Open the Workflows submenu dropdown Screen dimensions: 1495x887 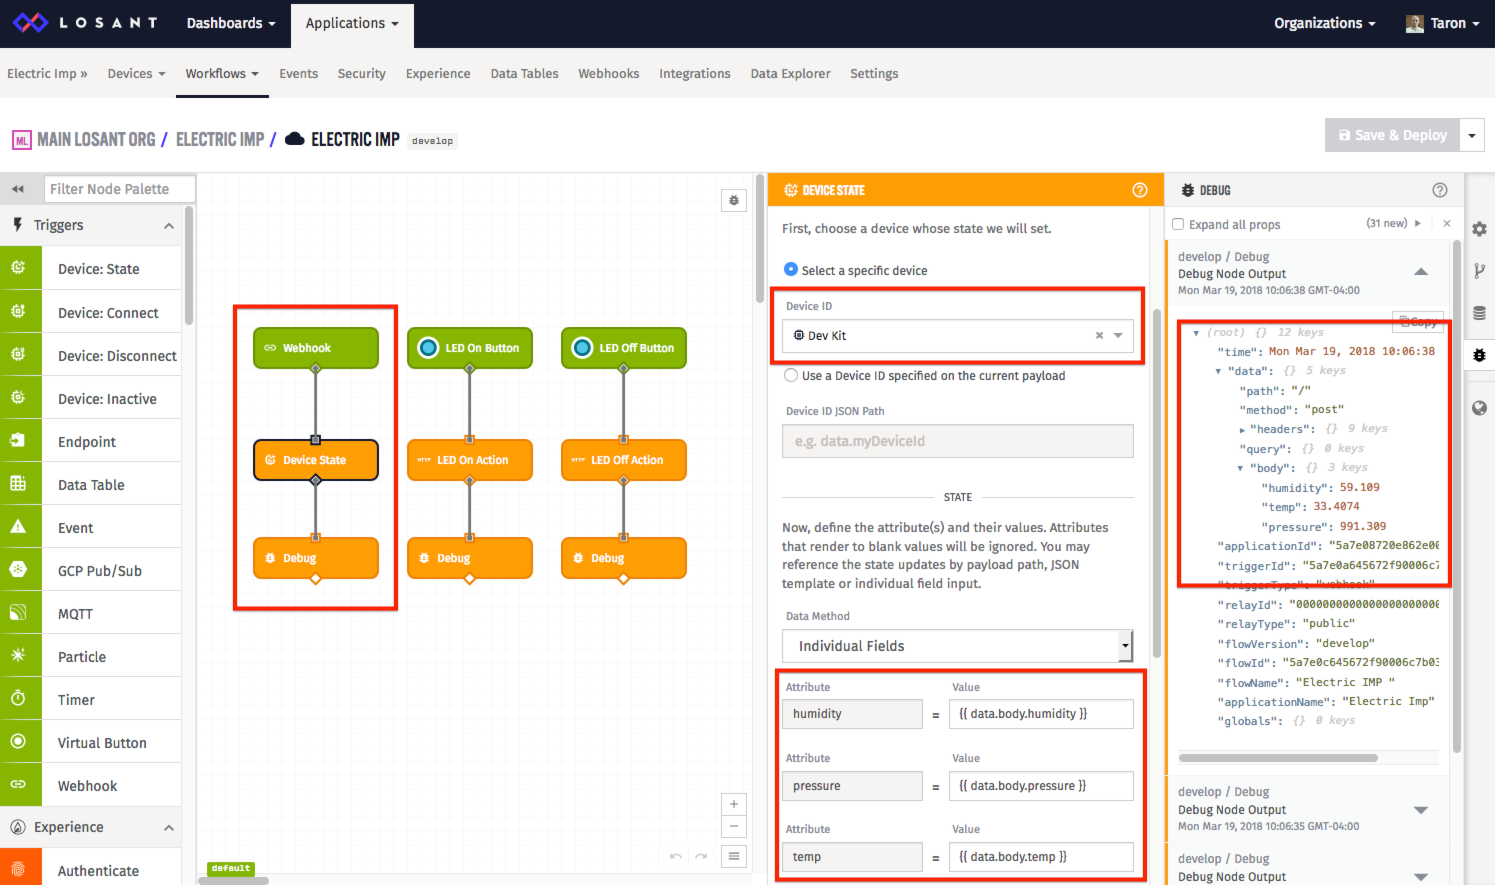click(x=222, y=73)
